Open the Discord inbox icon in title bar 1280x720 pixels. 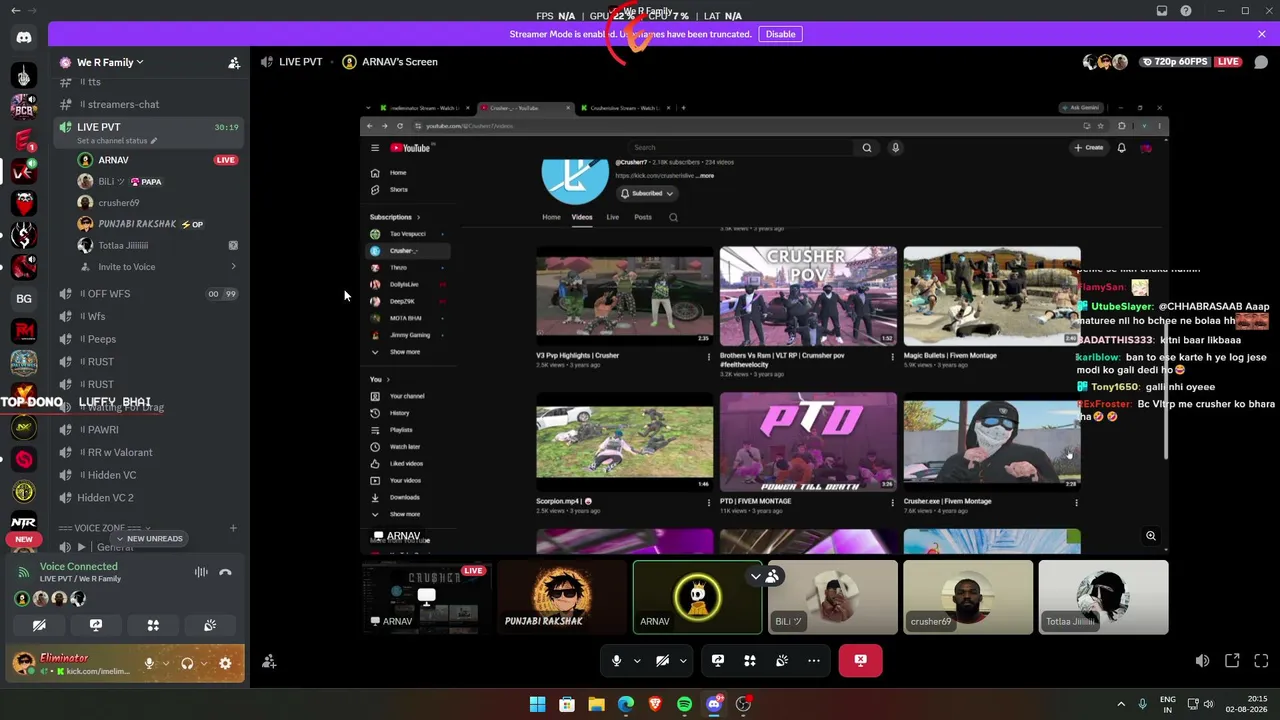(x=1162, y=11)
